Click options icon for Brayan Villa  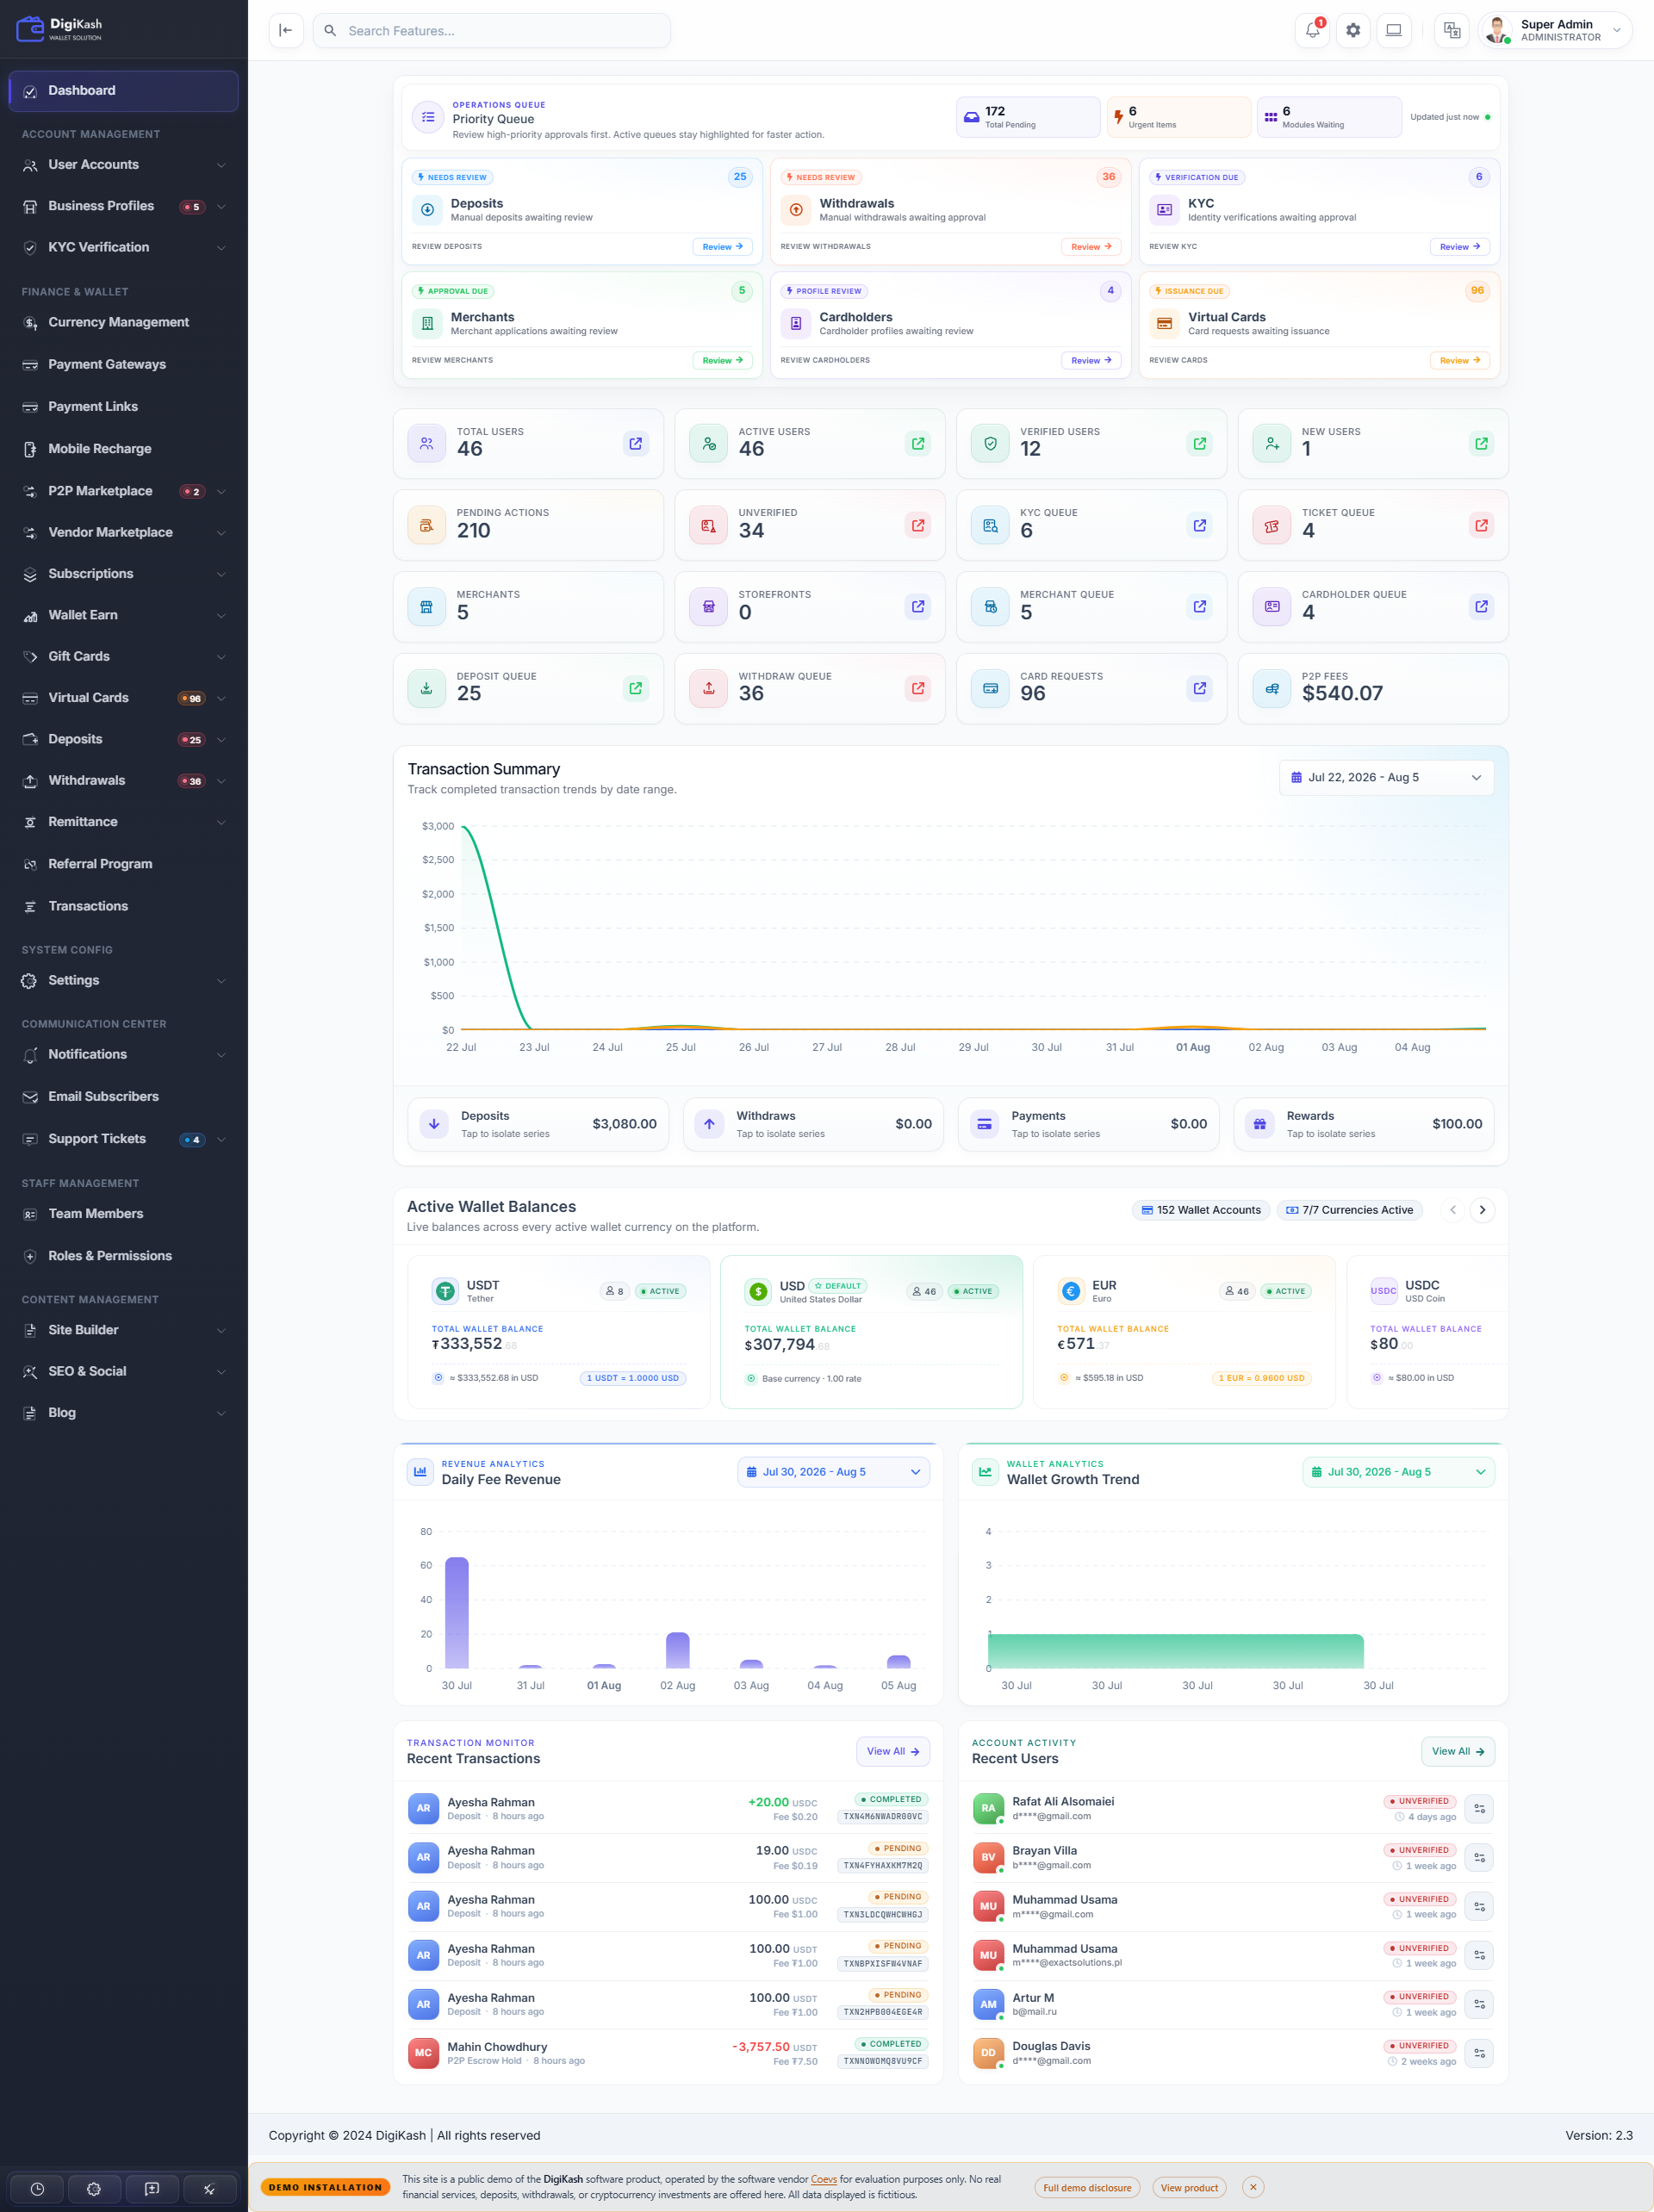[x=1479, y=1858]
